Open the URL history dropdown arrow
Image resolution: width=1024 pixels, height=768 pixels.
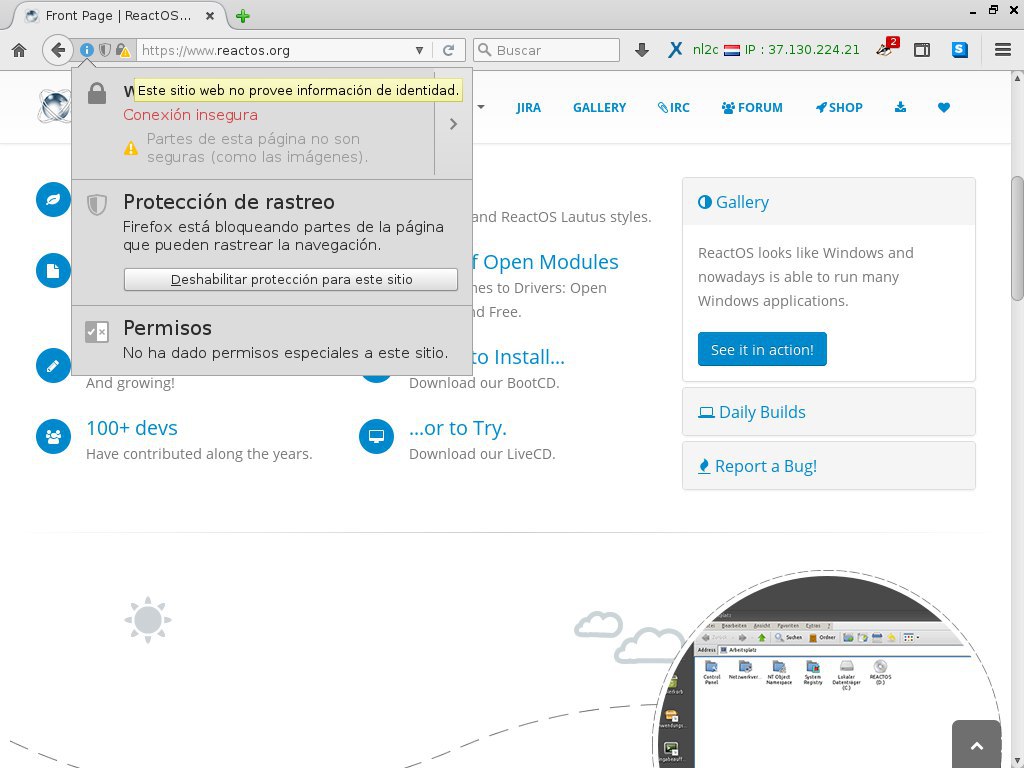coord(419,50)
